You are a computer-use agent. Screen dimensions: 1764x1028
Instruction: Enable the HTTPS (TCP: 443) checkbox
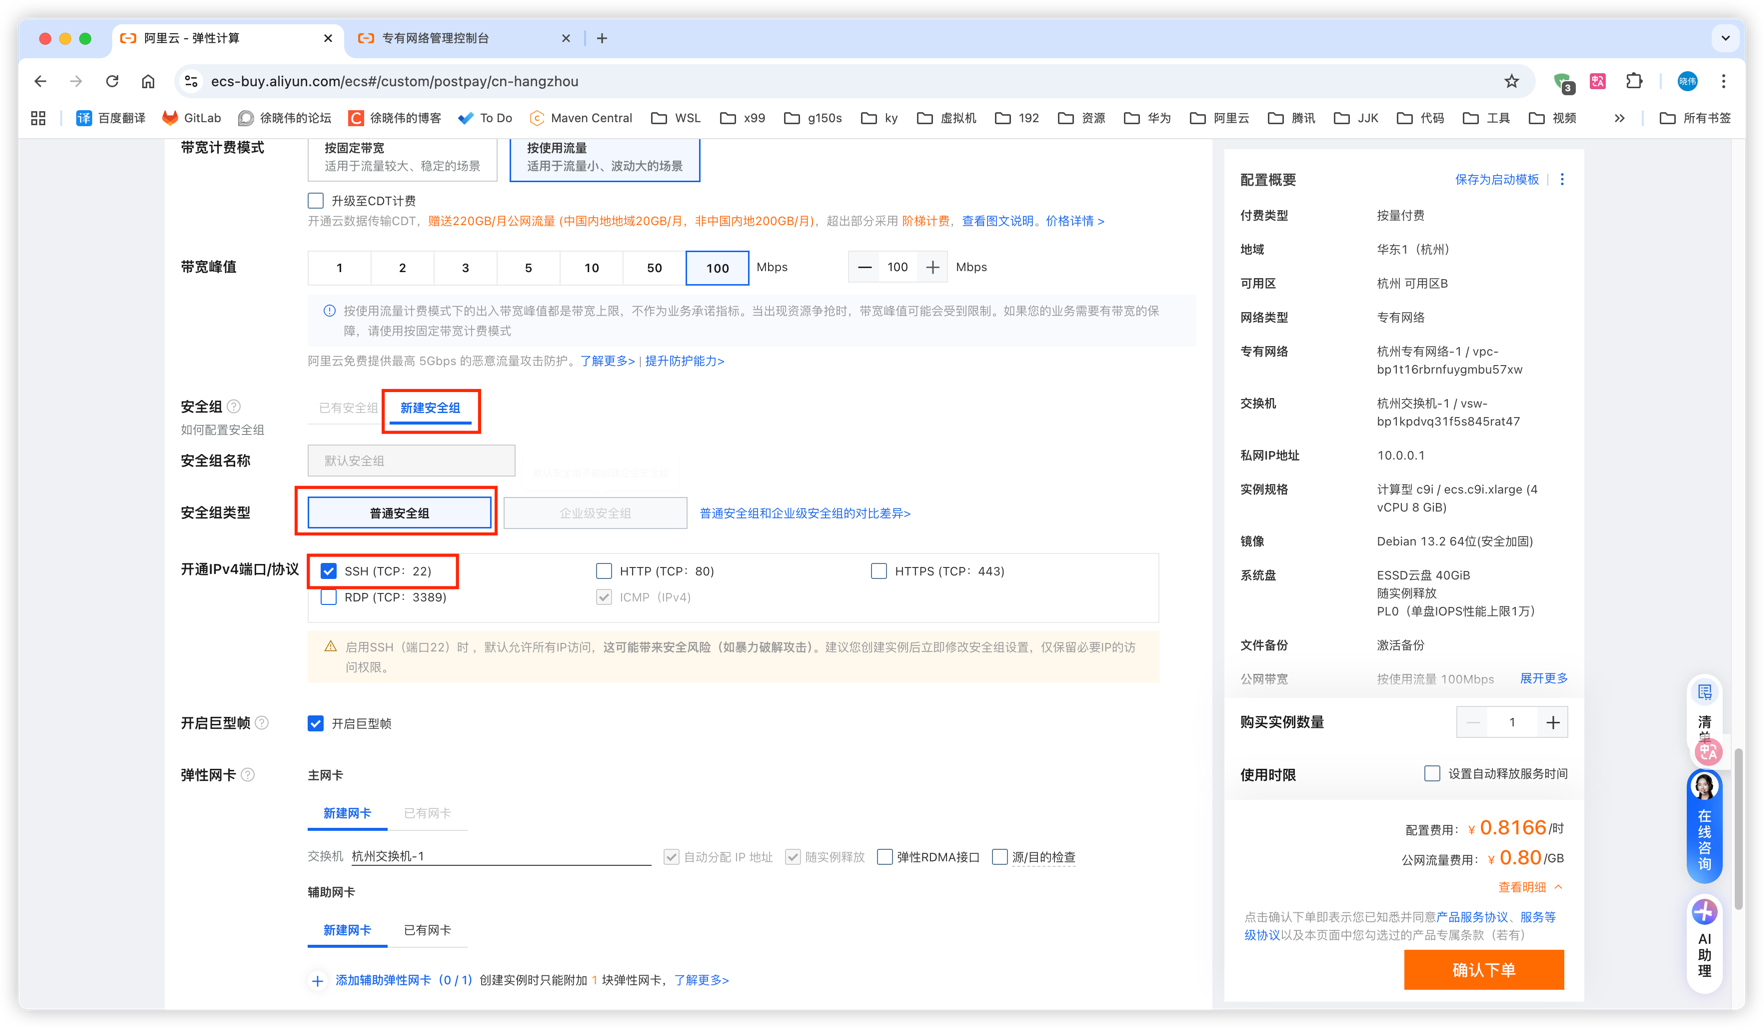point(879,571)
